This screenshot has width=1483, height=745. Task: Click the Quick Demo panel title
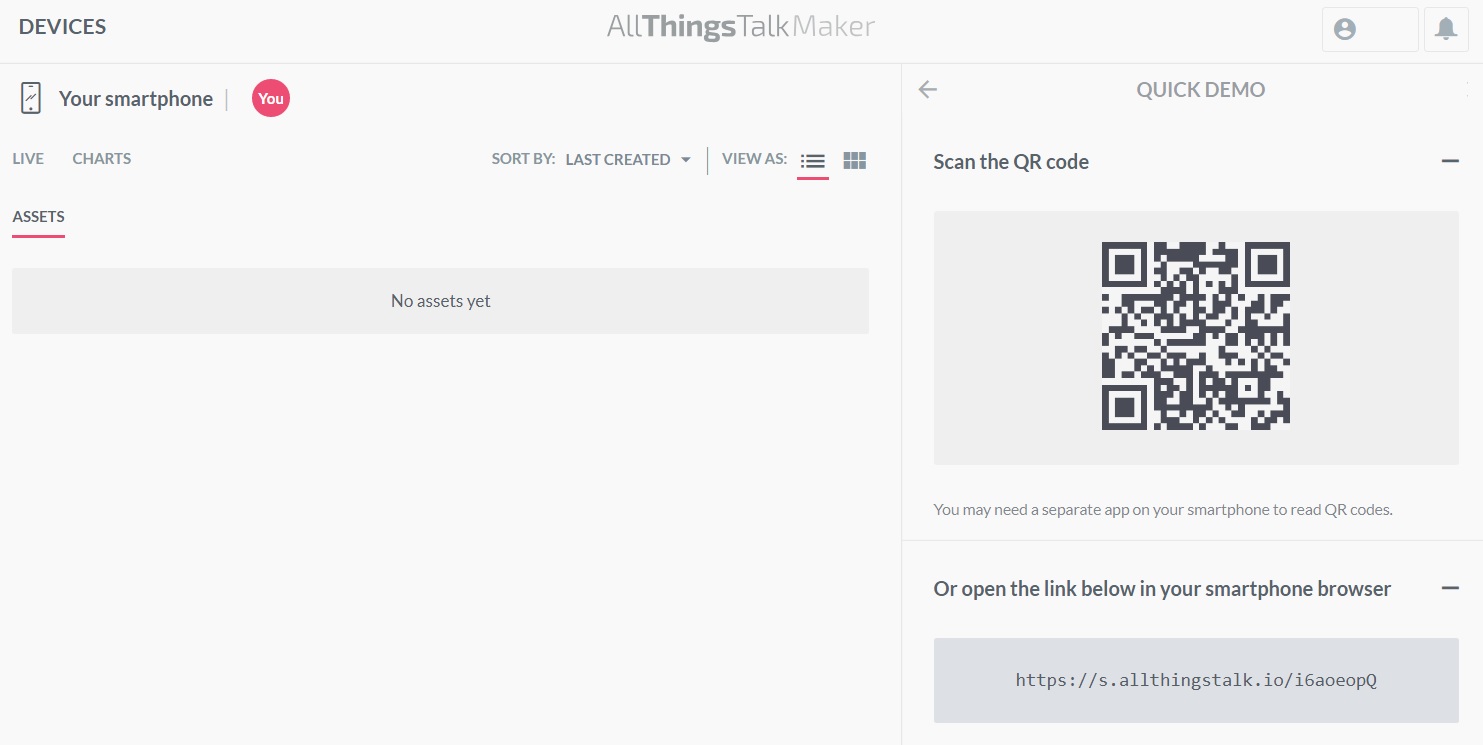click(x=1200, y=89)
